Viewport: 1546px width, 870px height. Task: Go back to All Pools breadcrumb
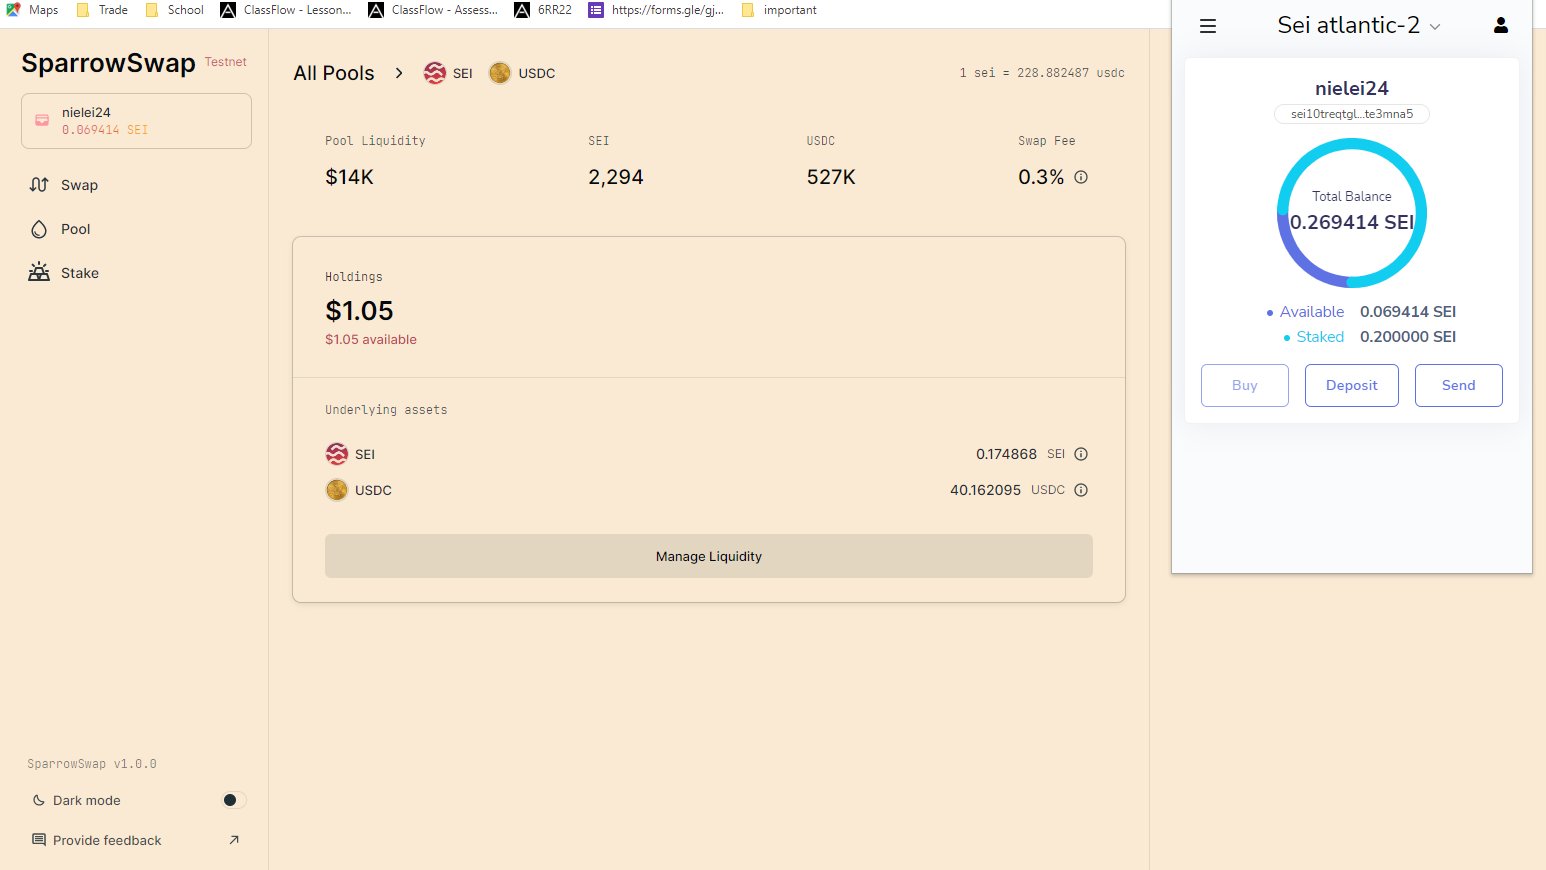coord(334,73)
